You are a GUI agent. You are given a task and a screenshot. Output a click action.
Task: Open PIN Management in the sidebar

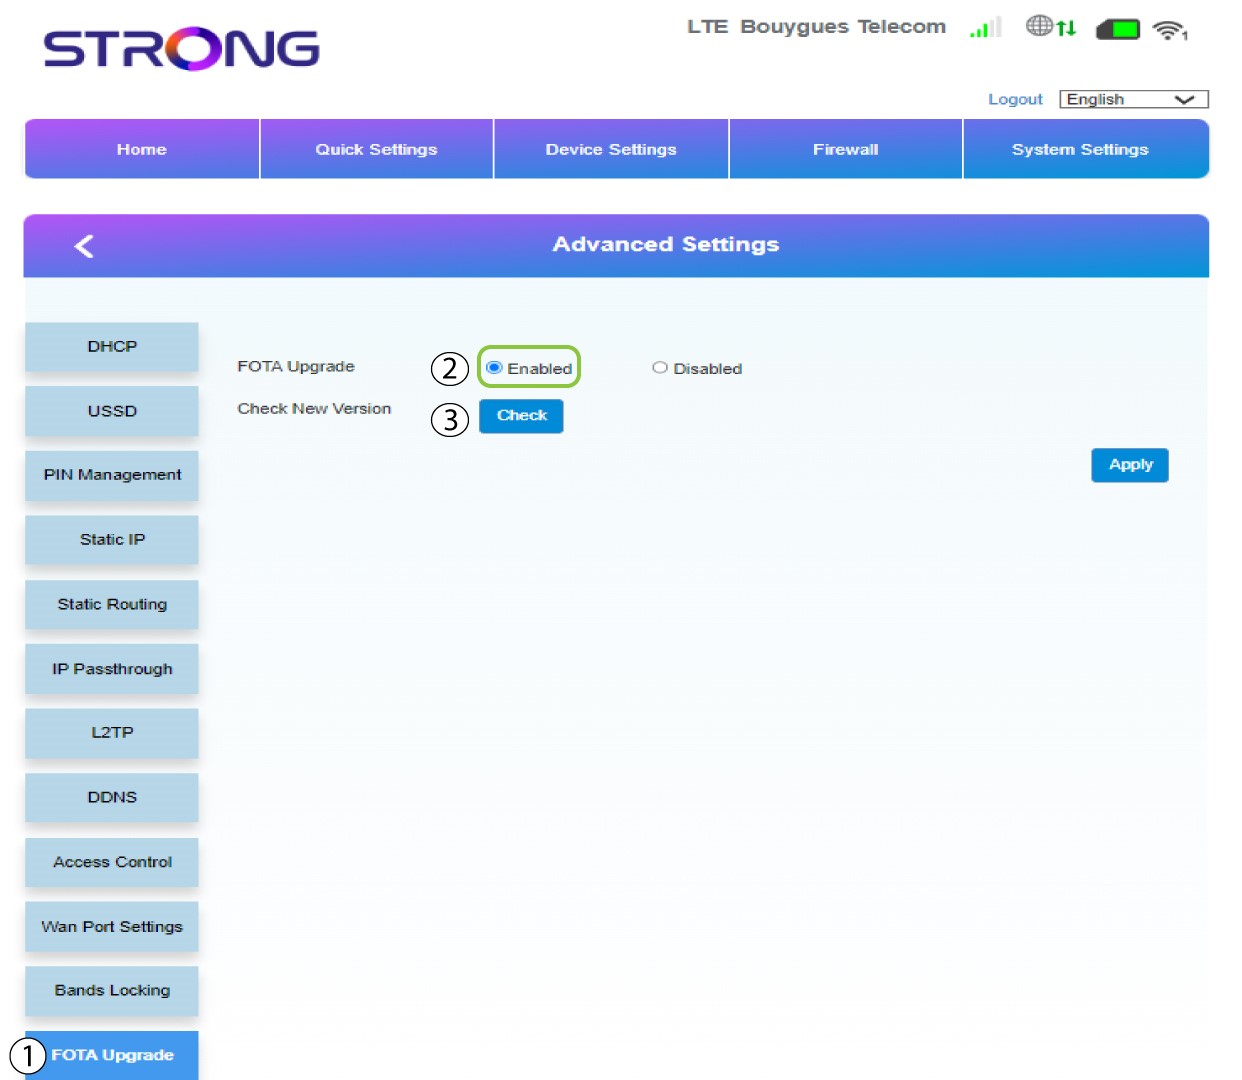pyautogui.click(x=112, y=475)
